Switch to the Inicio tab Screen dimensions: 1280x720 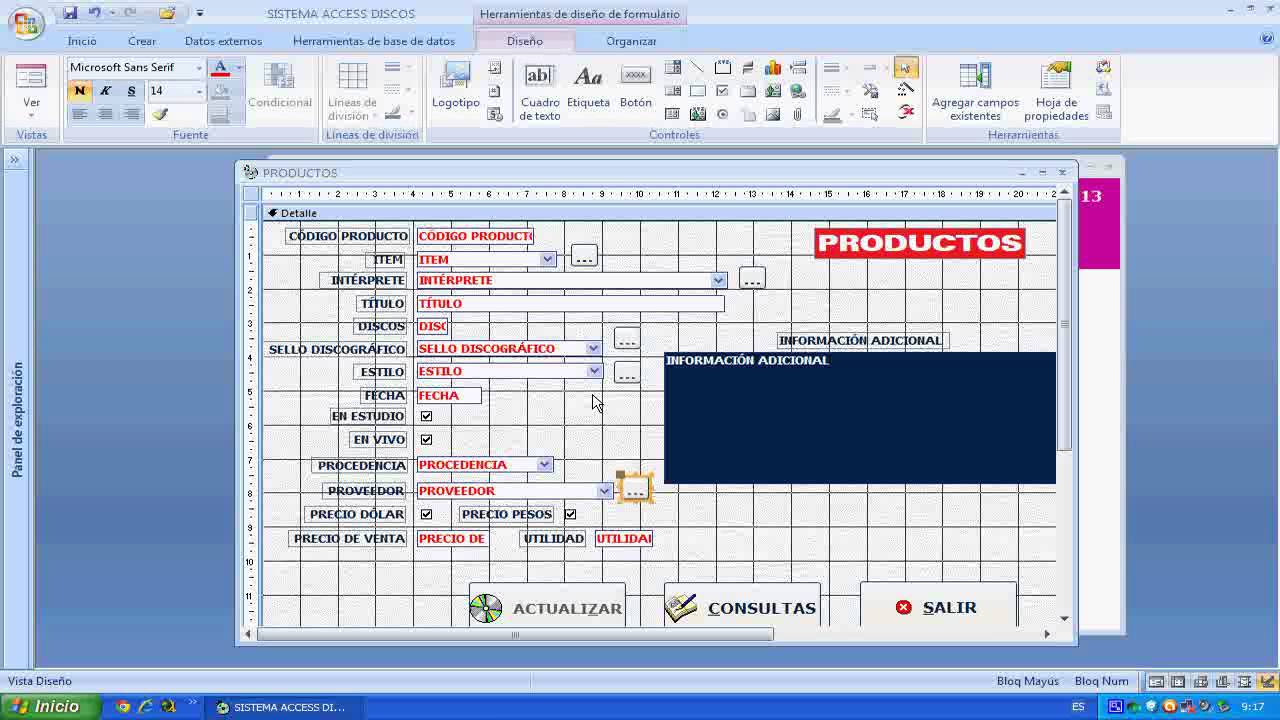coord(82,41)
